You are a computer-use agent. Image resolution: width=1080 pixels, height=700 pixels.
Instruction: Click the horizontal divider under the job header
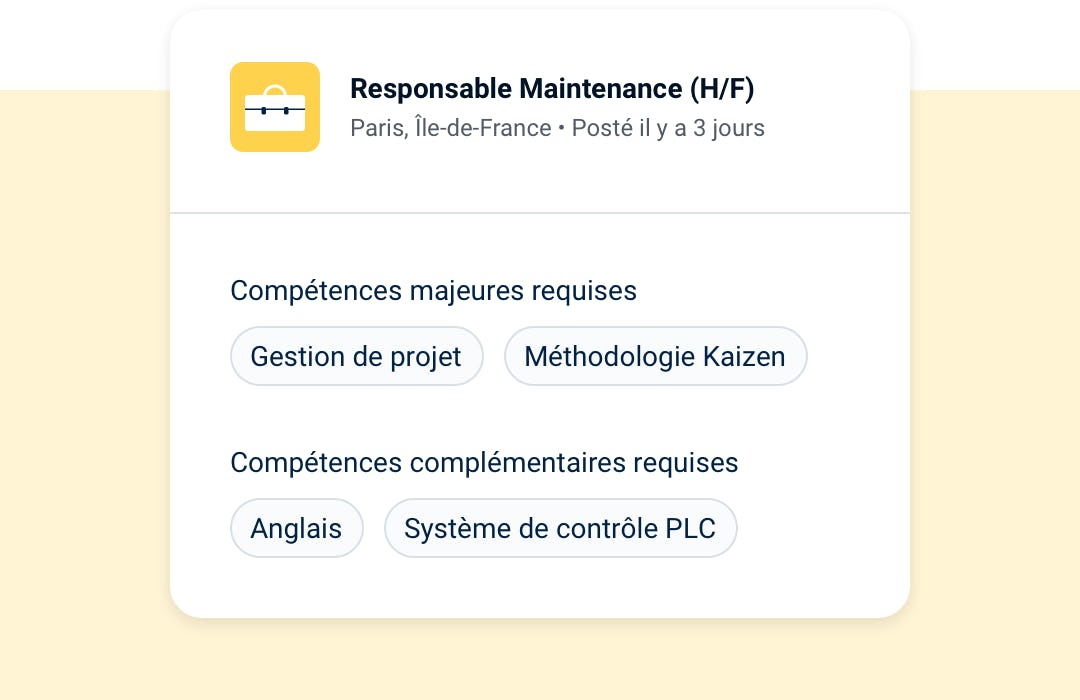(x=540, y=213)
